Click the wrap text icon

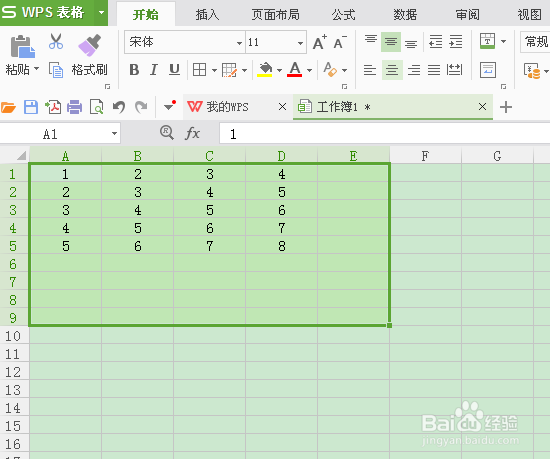[x=488, y=70]
